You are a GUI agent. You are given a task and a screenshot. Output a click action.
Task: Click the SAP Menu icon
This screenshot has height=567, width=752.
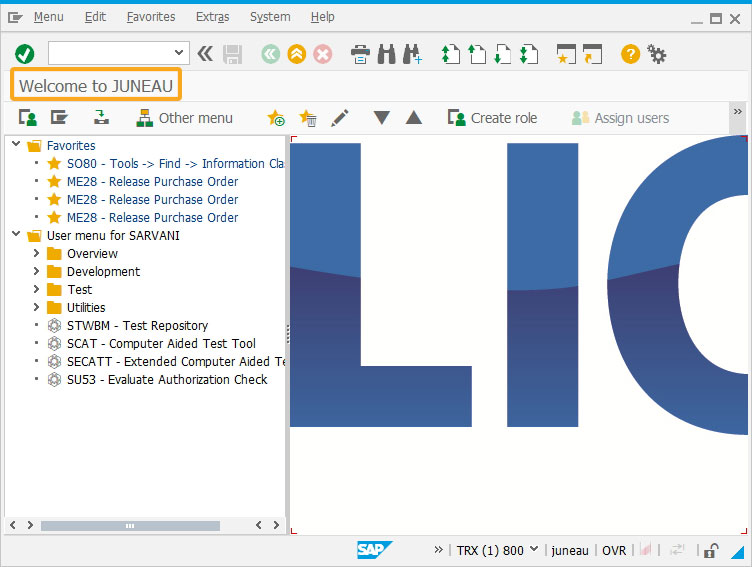[x=59, y=118]
